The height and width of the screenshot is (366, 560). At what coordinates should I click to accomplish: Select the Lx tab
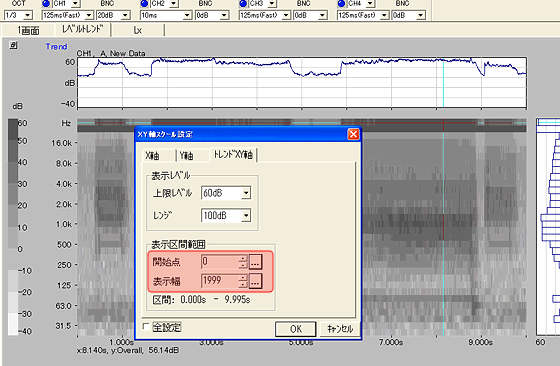click(x=138, y=30)
